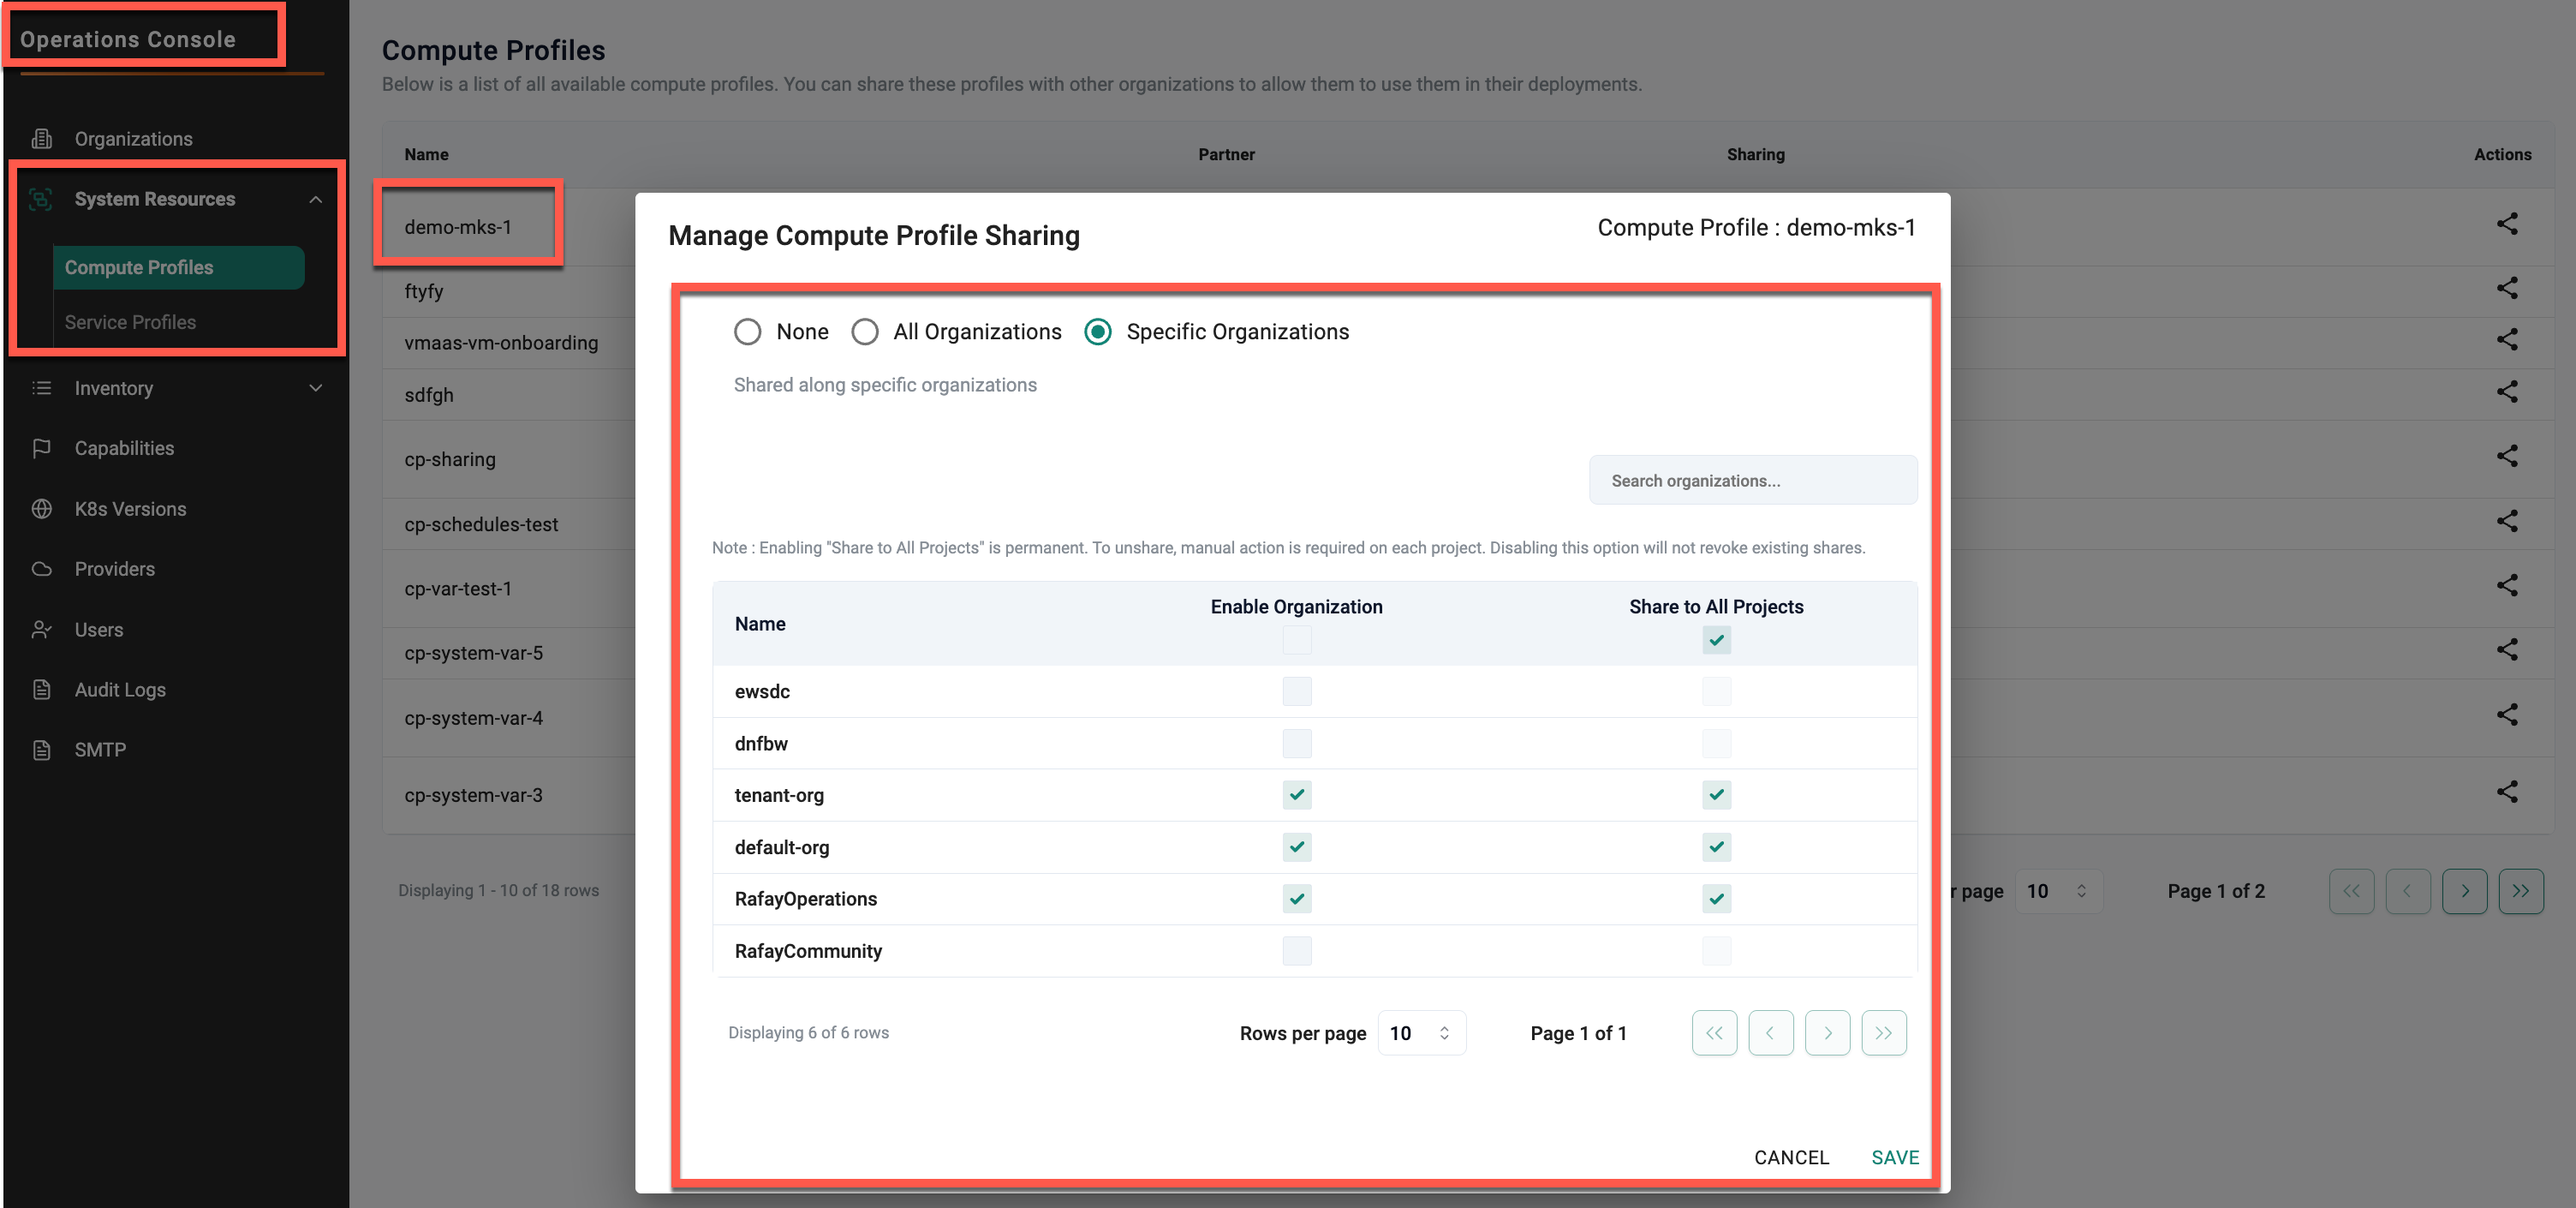2576x1208 pixels.
Task: Open dialog Rows per page dropdown
Action: click(x=1420, y=1033)
